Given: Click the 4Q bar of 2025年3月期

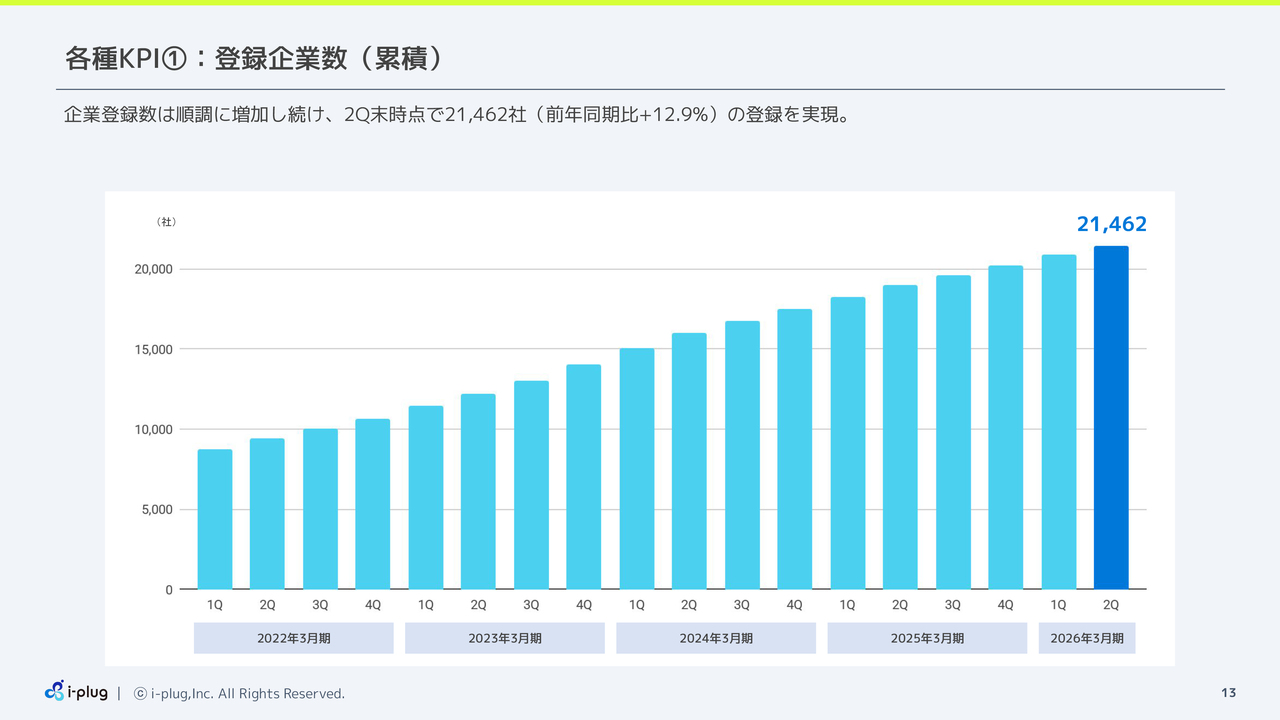Looking at the screenshot, I should [x=1005, y=427].
